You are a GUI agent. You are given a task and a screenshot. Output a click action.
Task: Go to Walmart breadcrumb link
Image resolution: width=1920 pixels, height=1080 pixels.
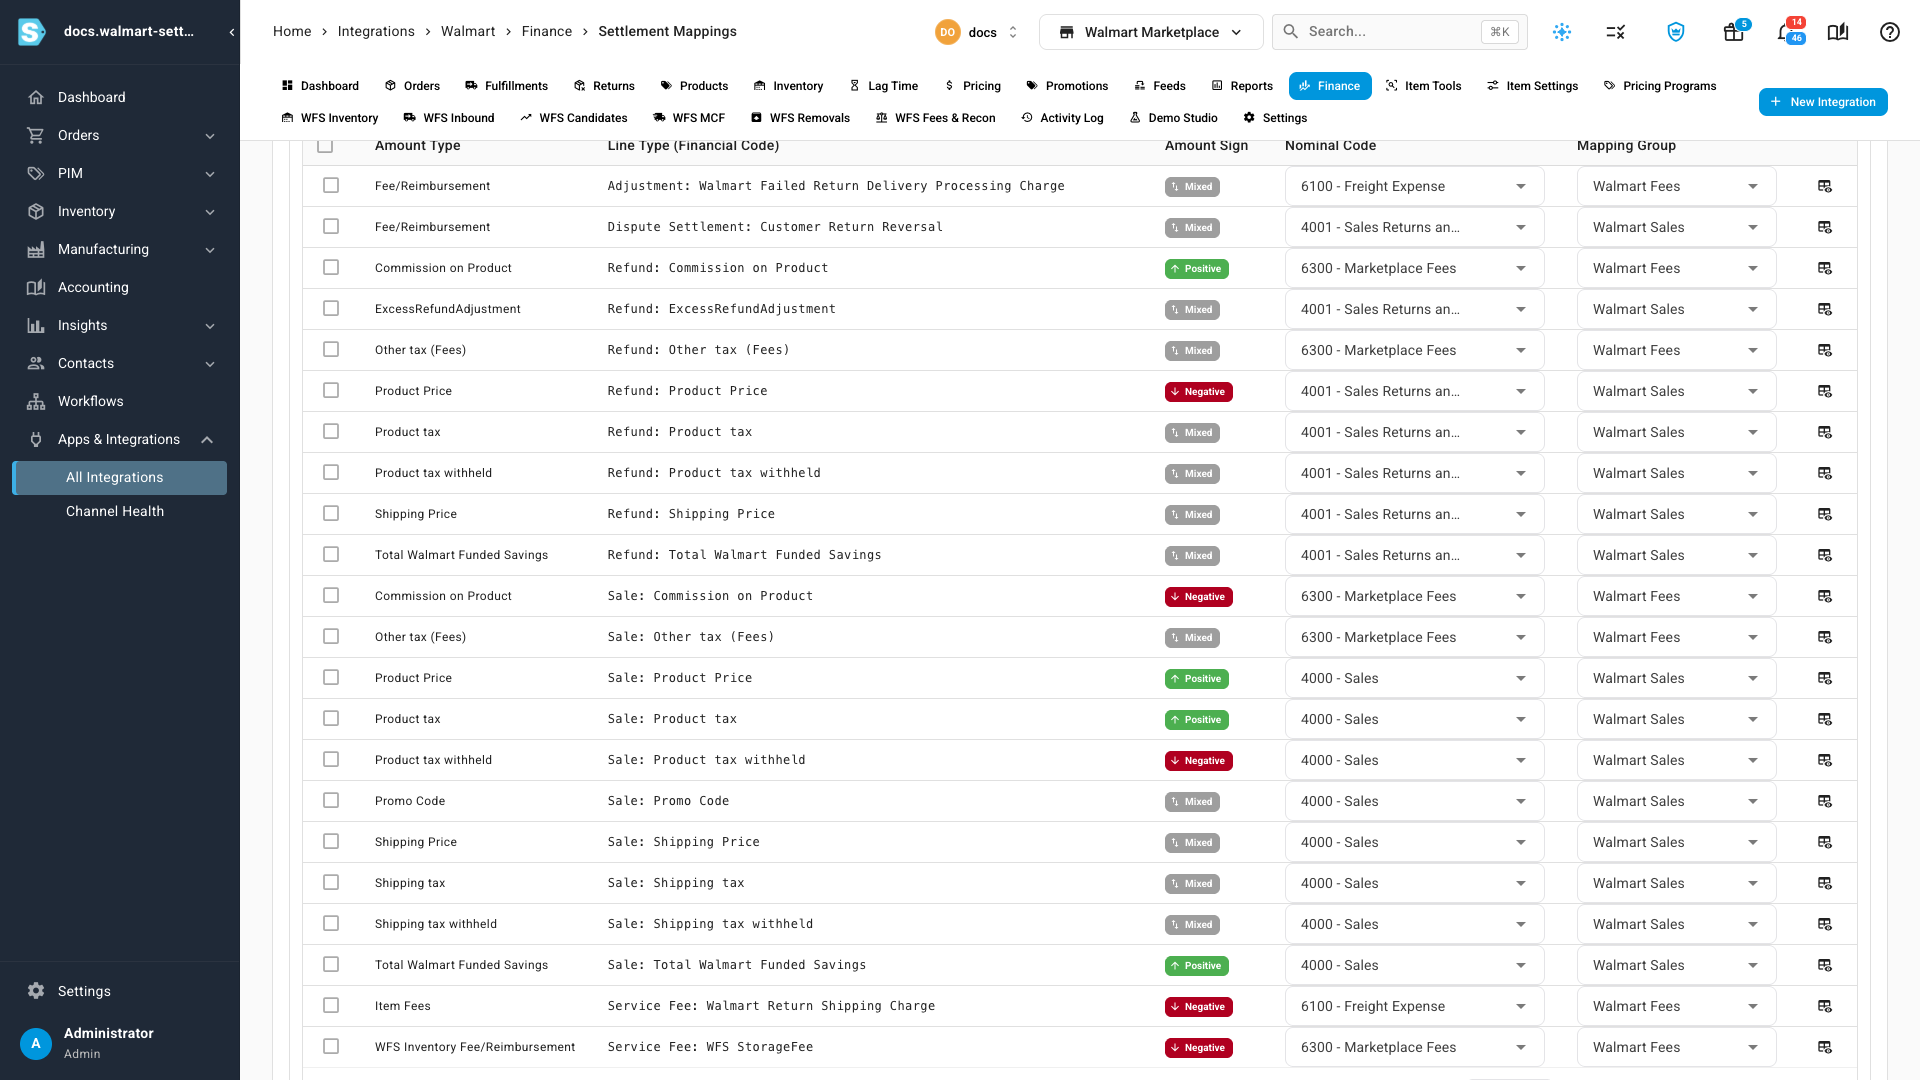click(468, 32)
